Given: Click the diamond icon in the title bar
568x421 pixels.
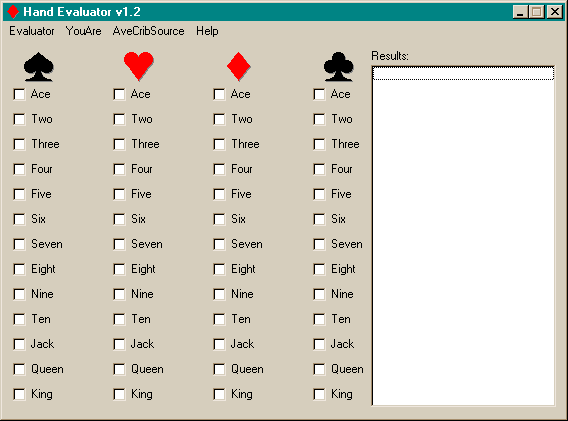Looking at the screenshot, I should click(x=13, y=12).
